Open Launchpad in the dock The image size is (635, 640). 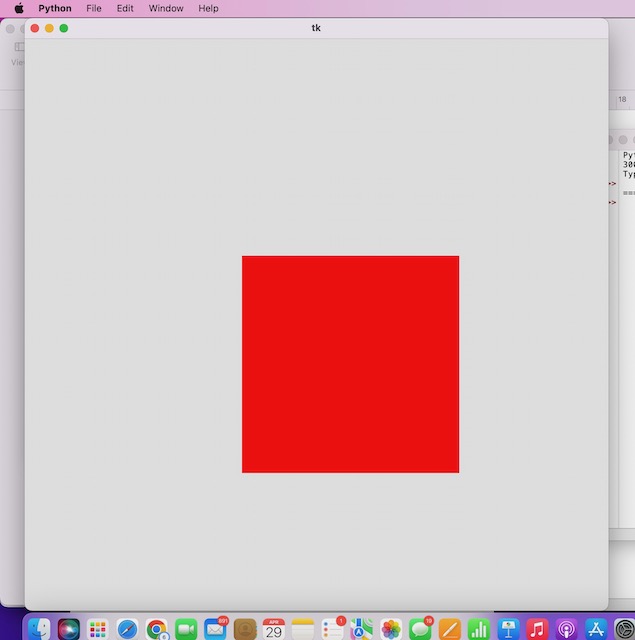pos(98,629)
